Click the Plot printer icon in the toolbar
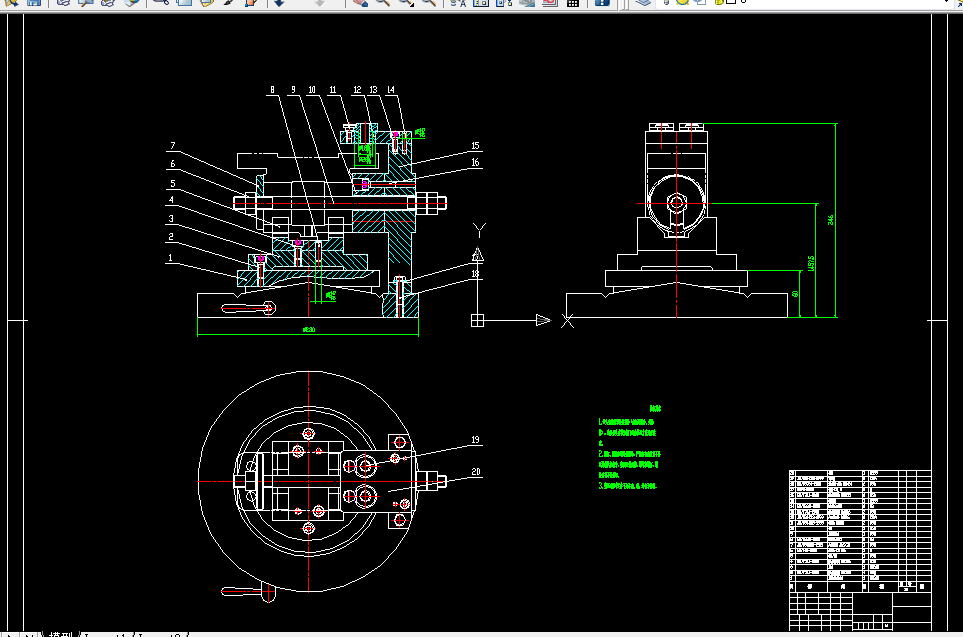Image resolution: width=963 pixels, height=637 pixels. click(x=63, y=2)
